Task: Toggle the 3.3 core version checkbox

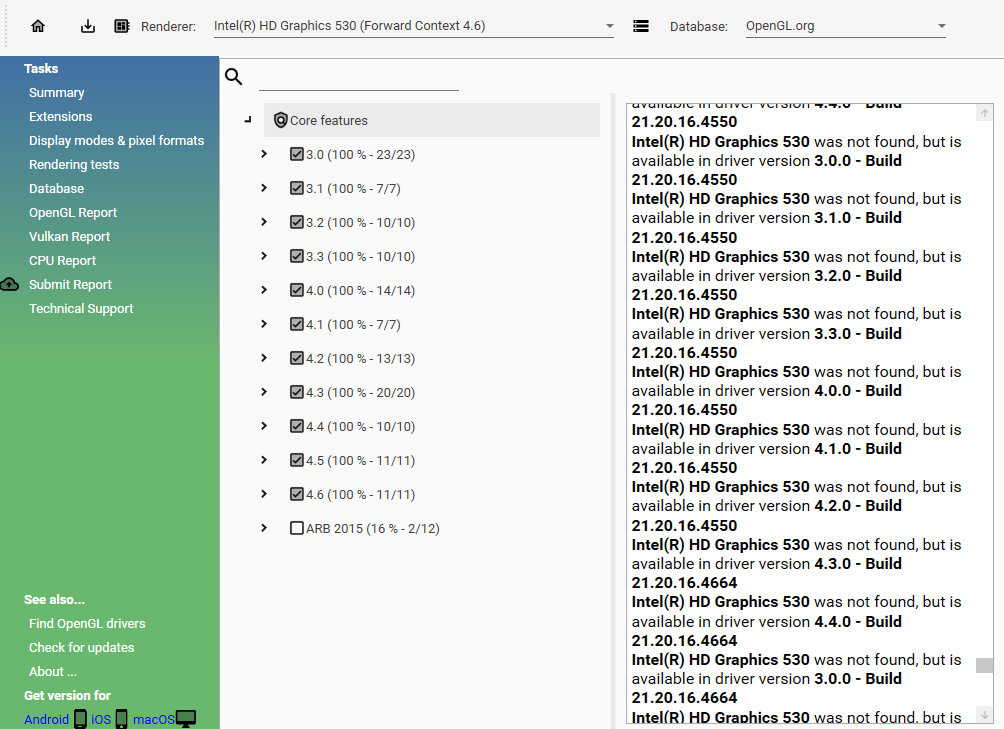Action: pos(296,255)
